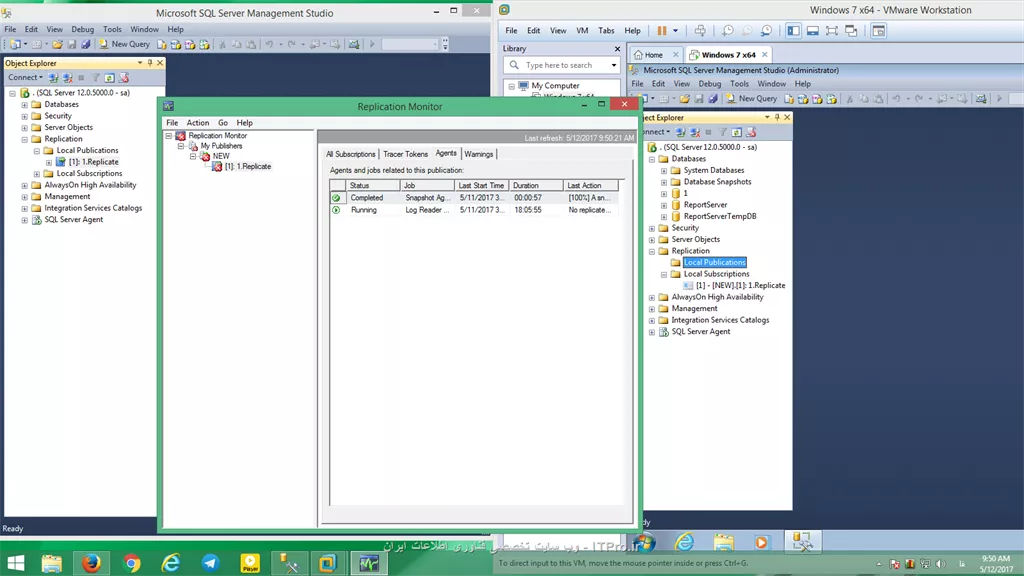The image size is (1024, 576).
Task: Click Connect Object Explorer icon in left SSMS
Action: click(54, 78)
